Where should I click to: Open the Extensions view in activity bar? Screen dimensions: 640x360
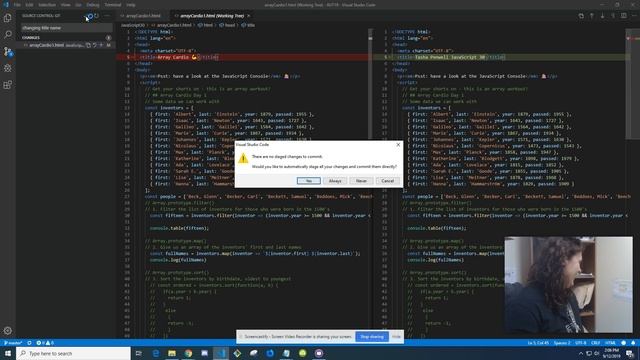[x=8, y=85]
